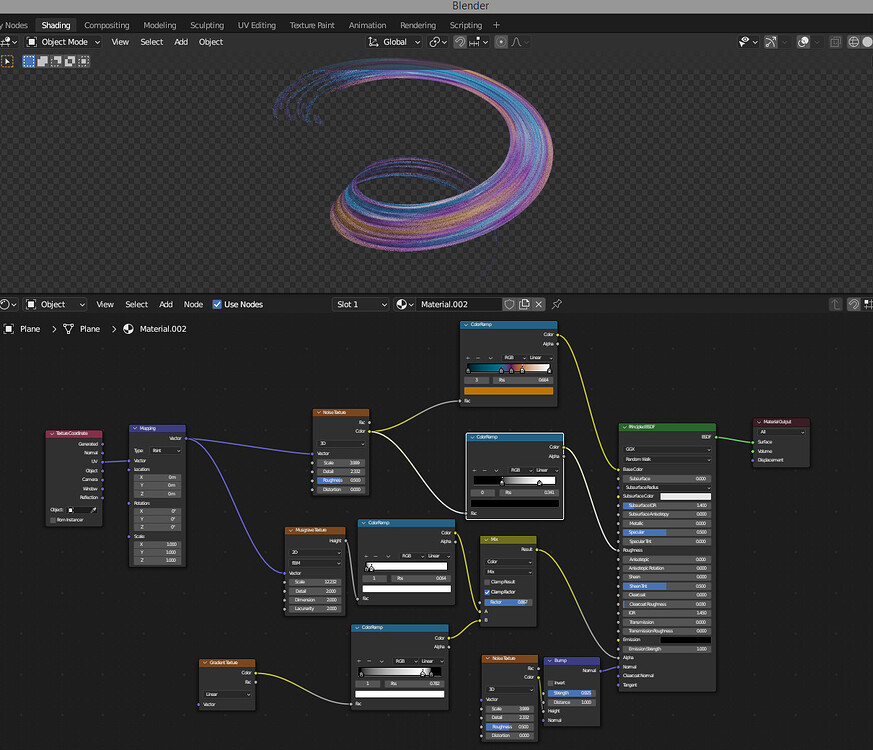The height and width of the screenshot is (750, 873).
Task: Choose the extend selection mode icon
Action: pos(42,61)
